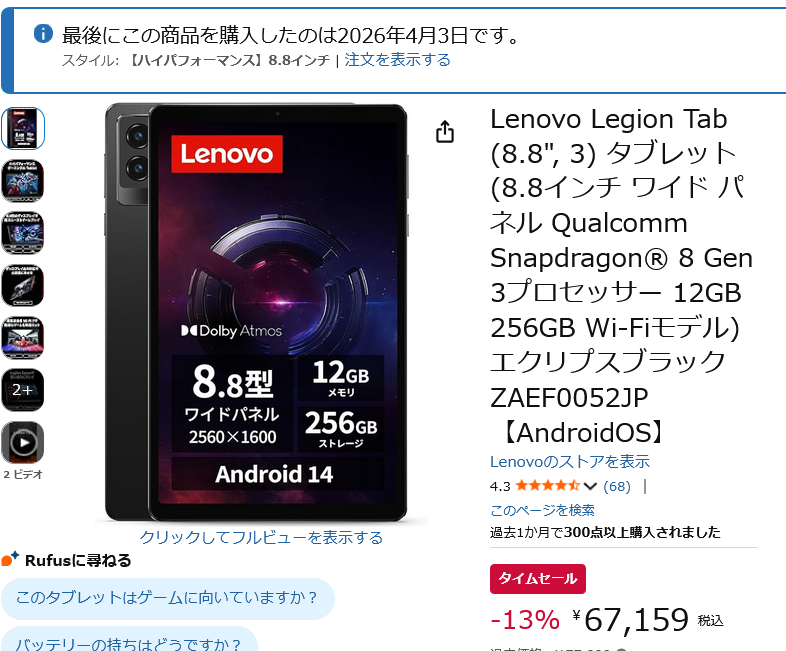Select the fifth thumbnail in the image gallery

click(x=23, y=338)
